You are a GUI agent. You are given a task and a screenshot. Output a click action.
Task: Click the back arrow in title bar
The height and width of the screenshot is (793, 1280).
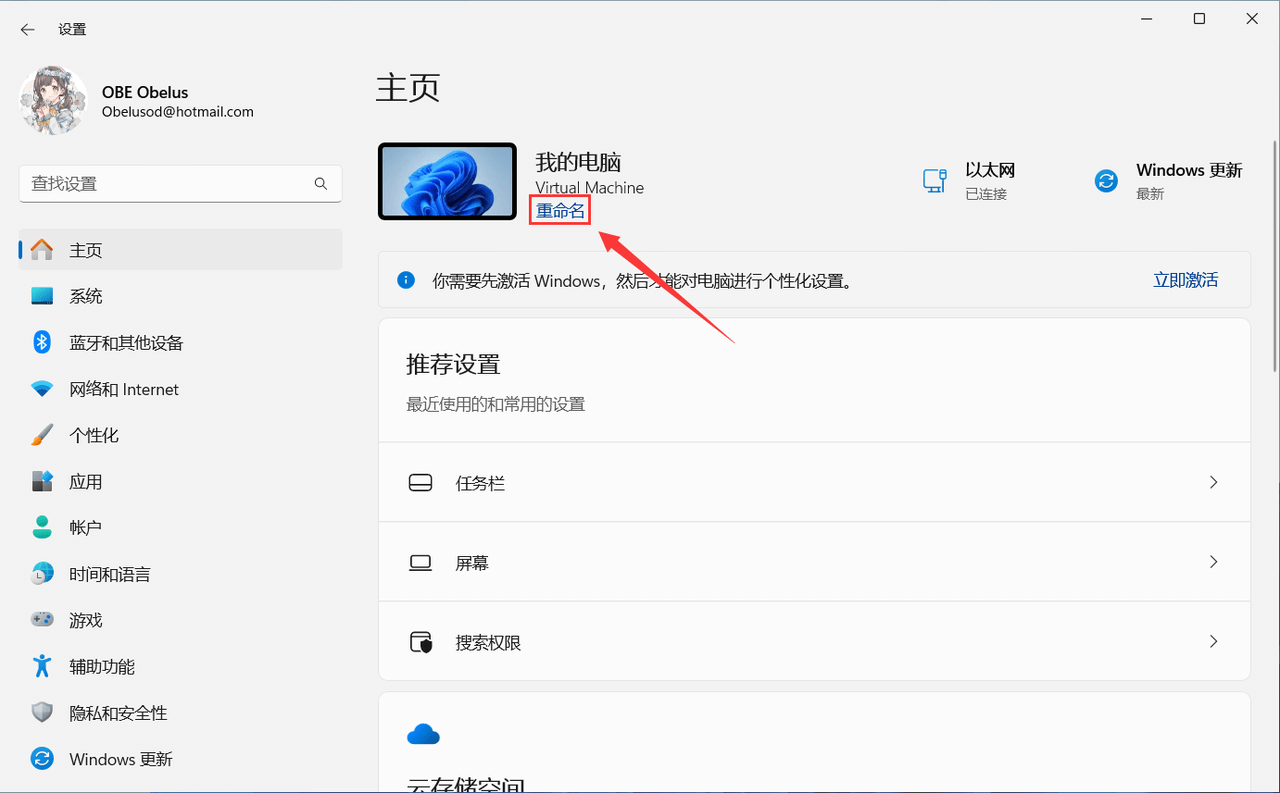27,30
